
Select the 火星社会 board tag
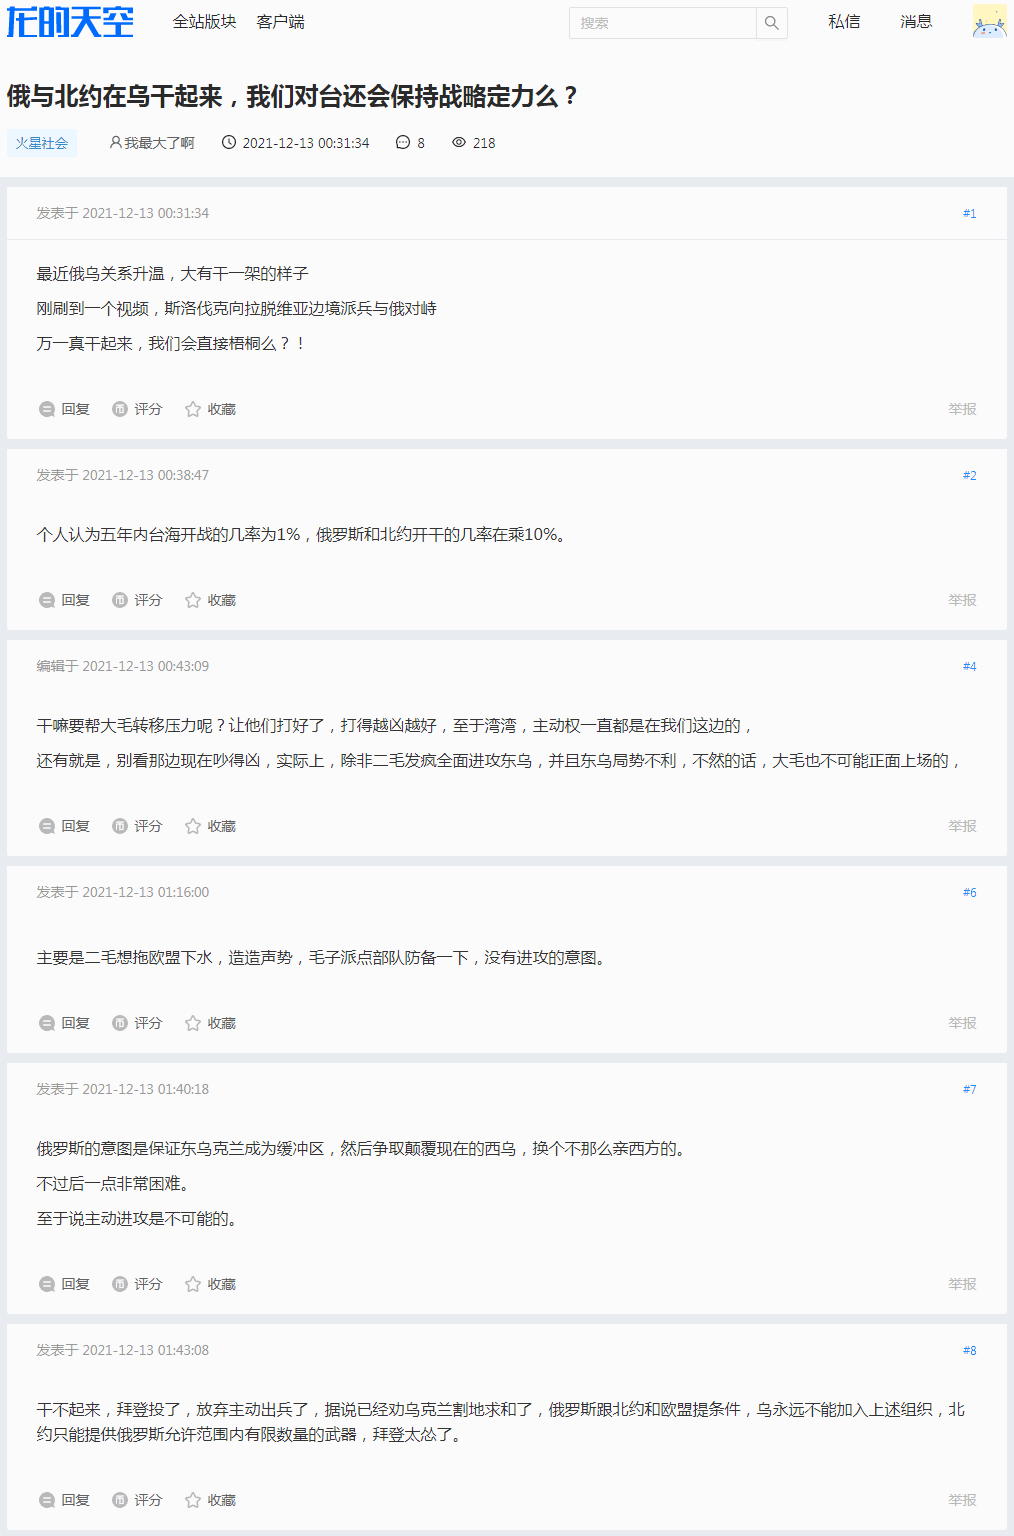click(42, 143)
